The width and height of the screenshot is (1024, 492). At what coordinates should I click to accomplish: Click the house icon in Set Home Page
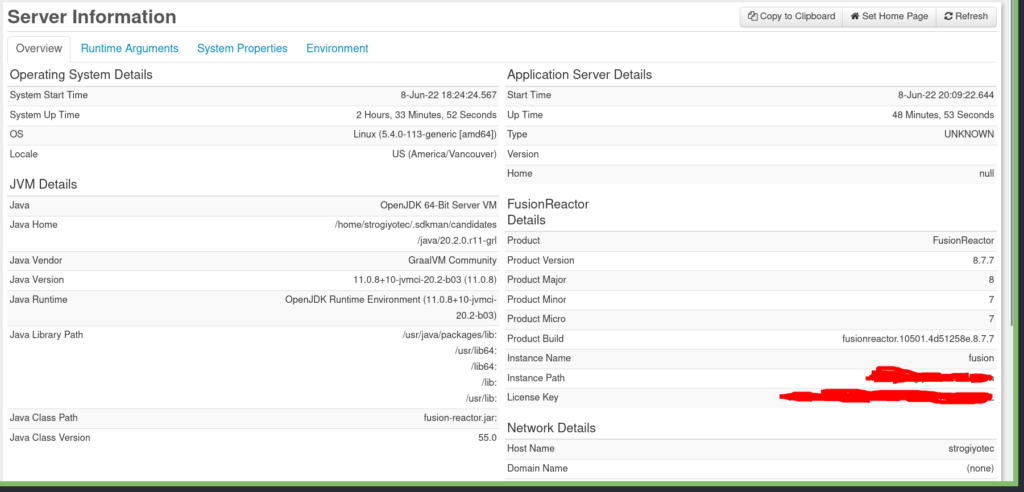(x=855, y=16)
